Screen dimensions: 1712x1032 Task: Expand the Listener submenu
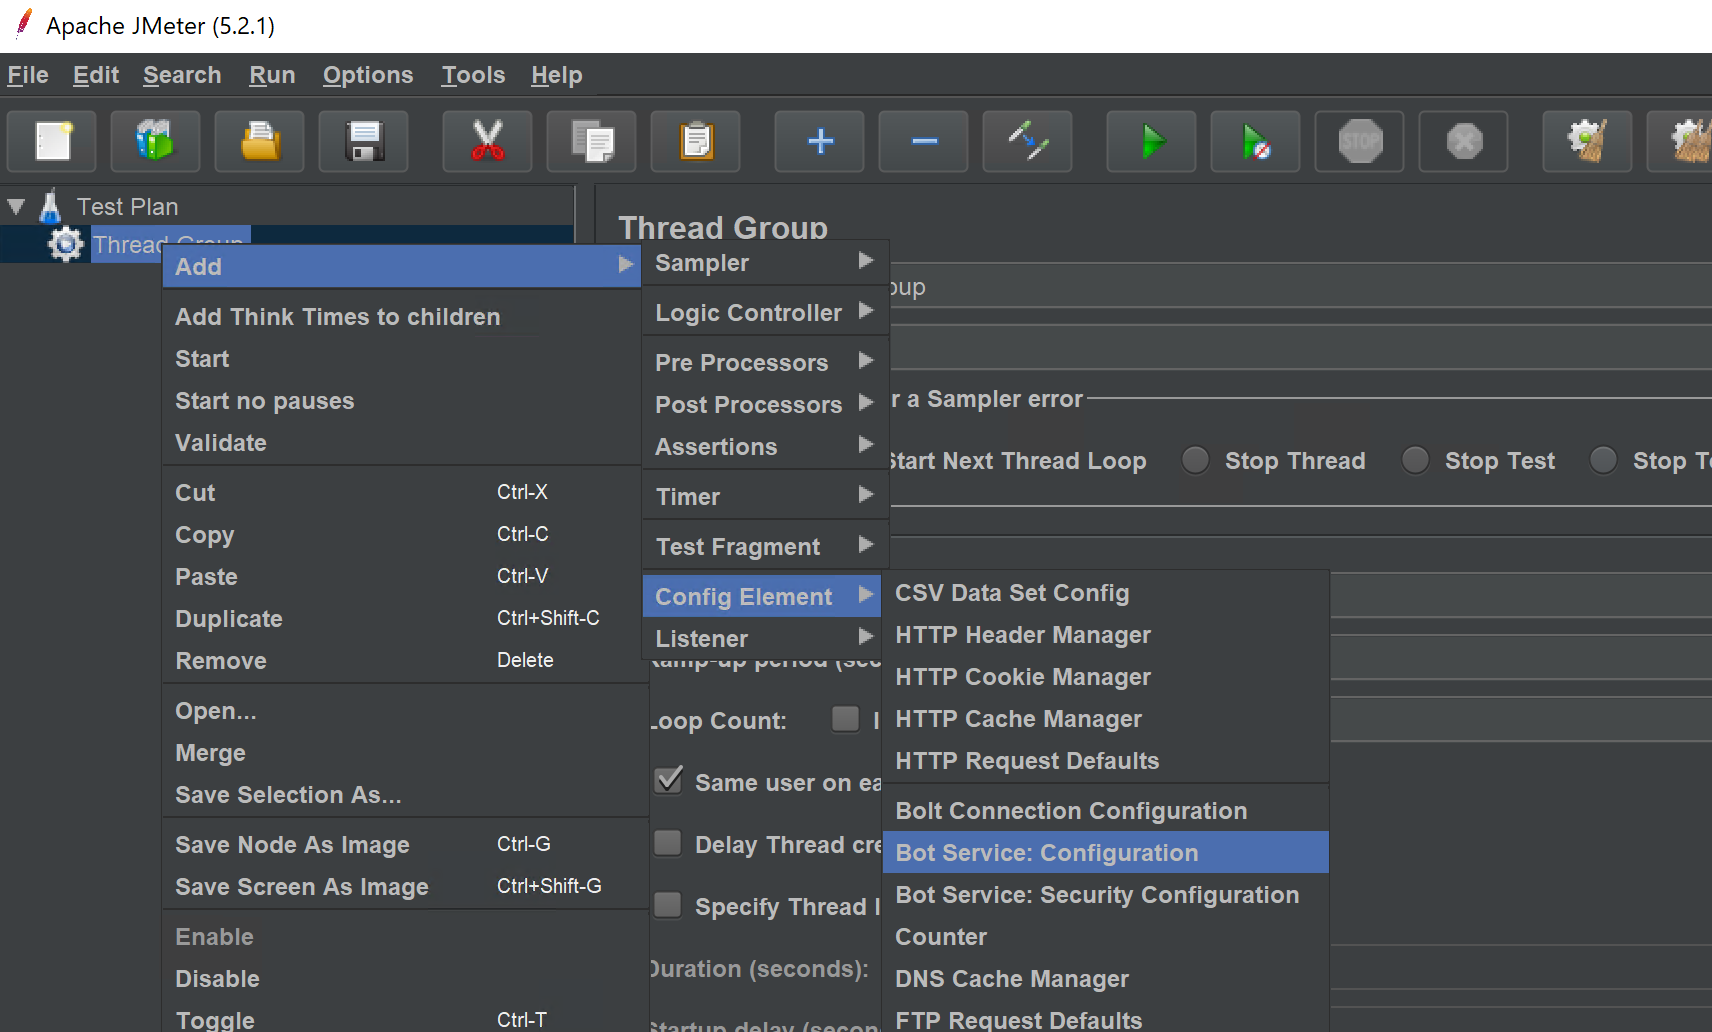tap(765, 638)
